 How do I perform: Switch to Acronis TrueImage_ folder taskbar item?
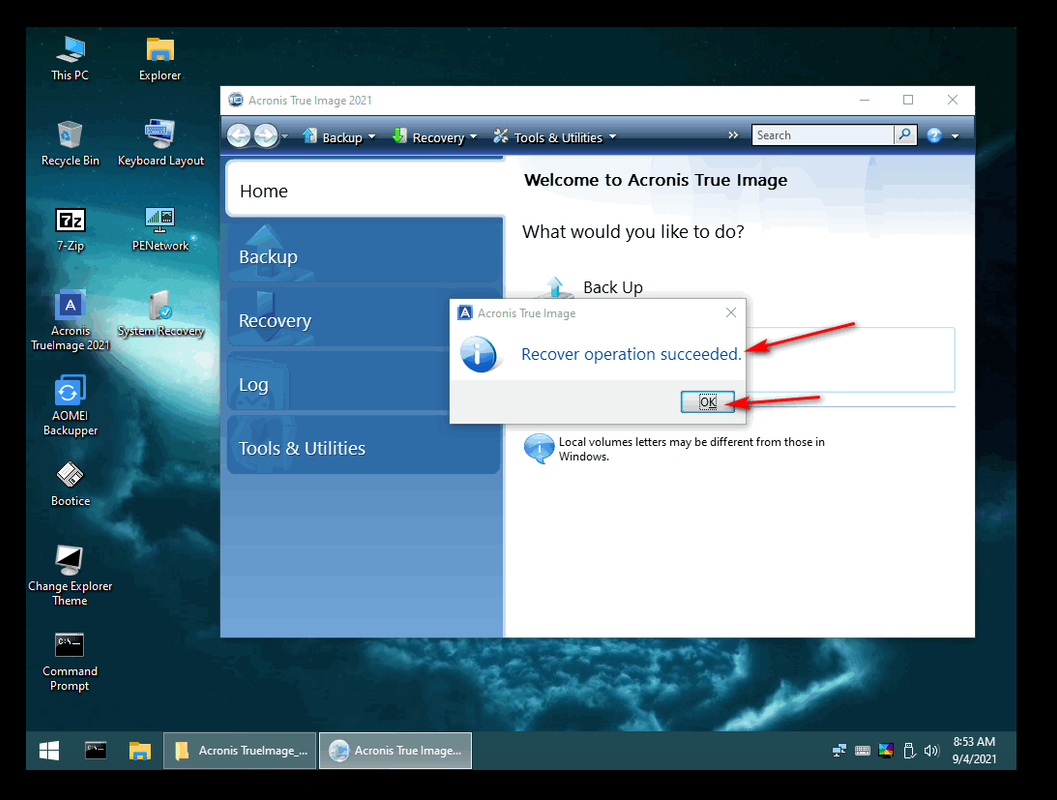[239, 751]
